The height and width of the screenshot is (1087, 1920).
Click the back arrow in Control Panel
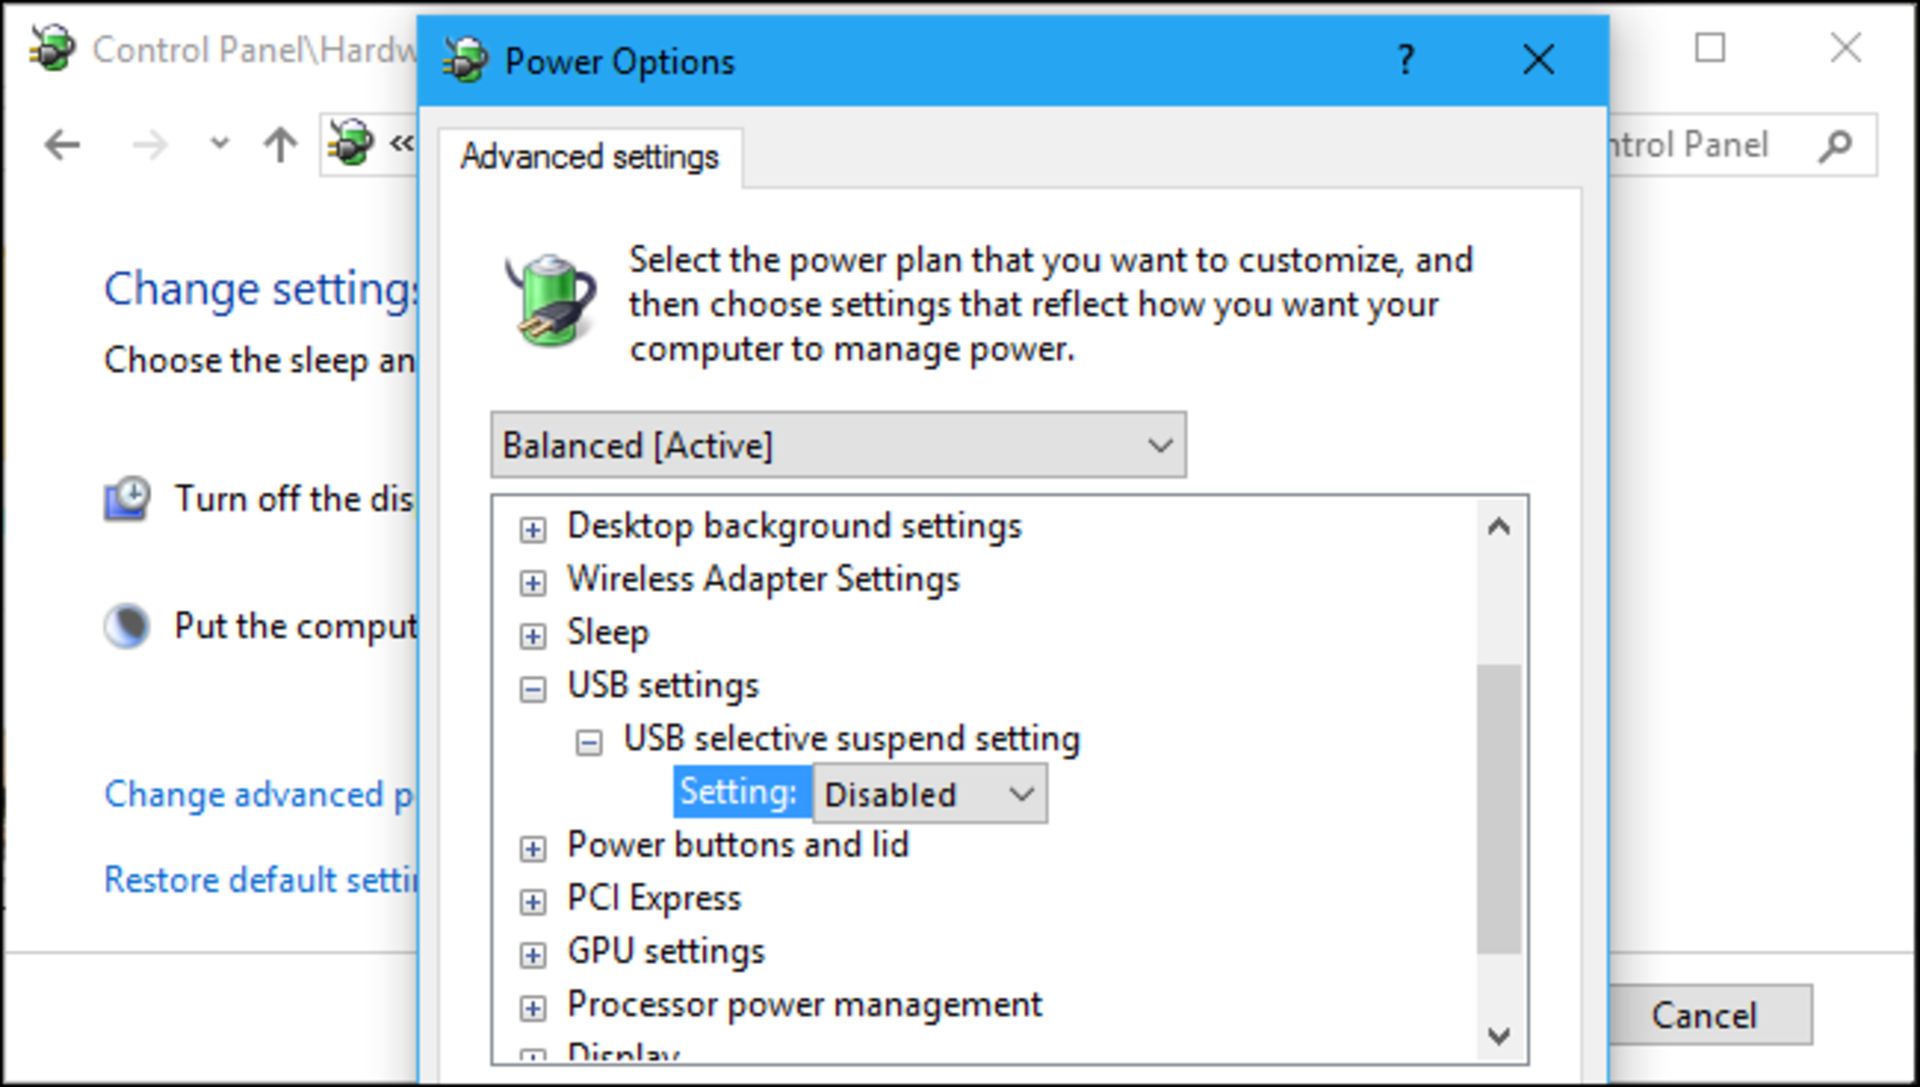62,146
